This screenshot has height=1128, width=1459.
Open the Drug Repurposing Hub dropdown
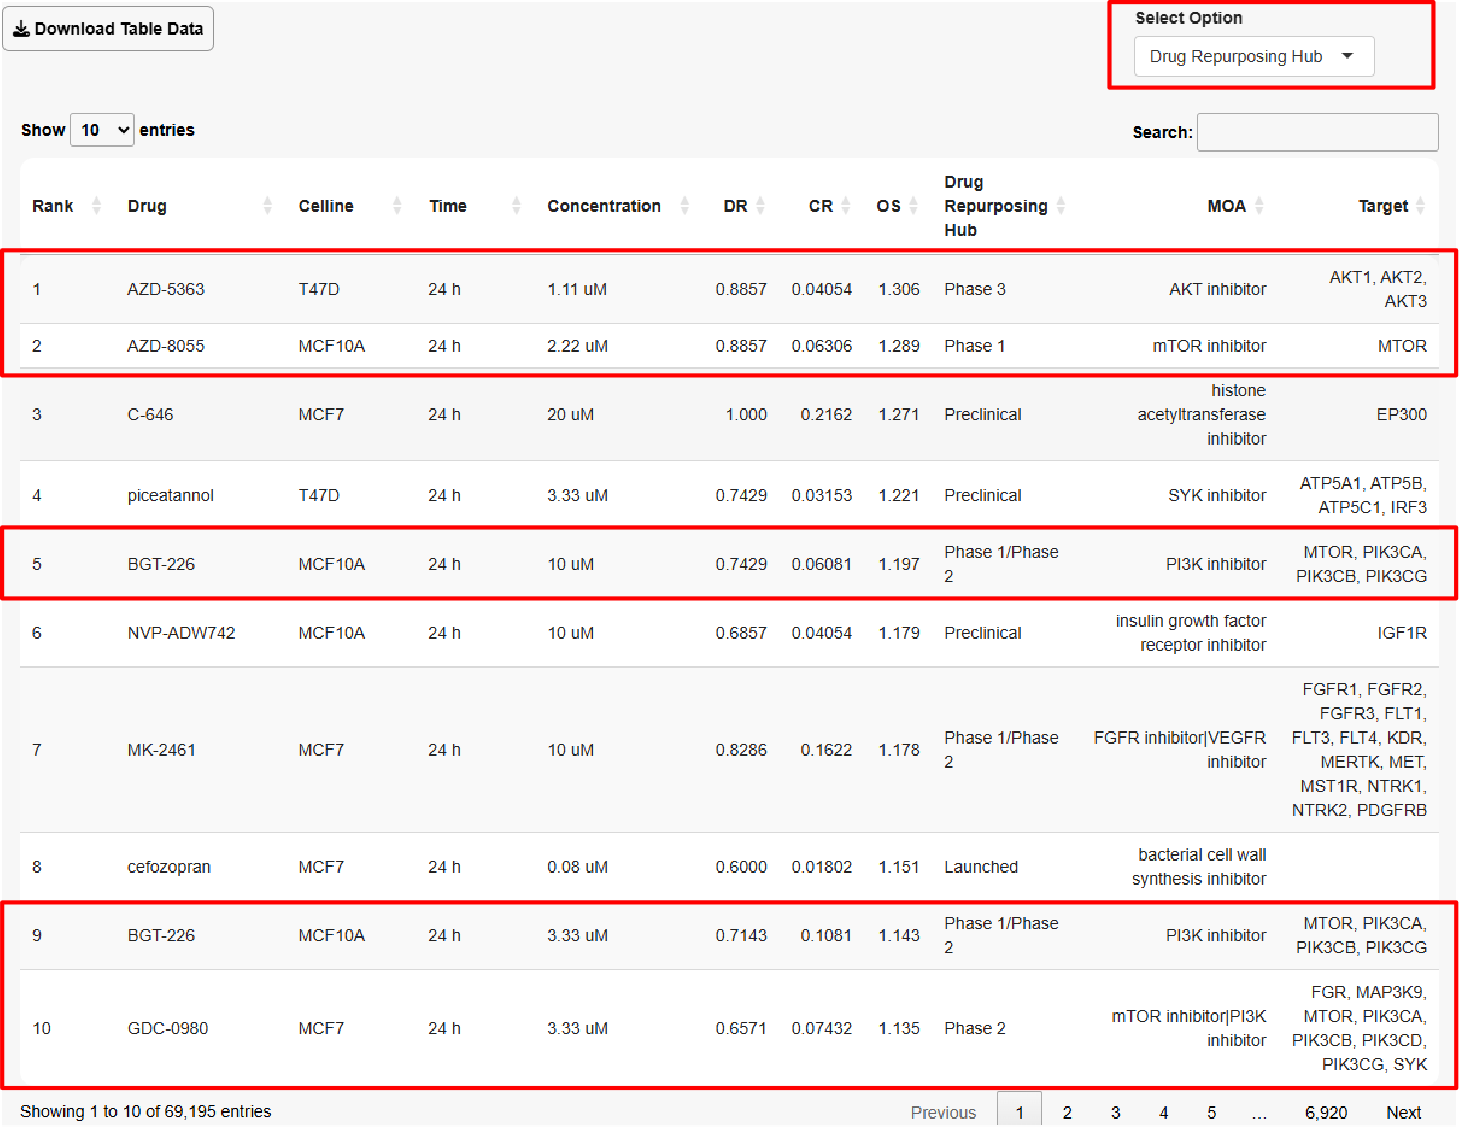click(1253, 57)
